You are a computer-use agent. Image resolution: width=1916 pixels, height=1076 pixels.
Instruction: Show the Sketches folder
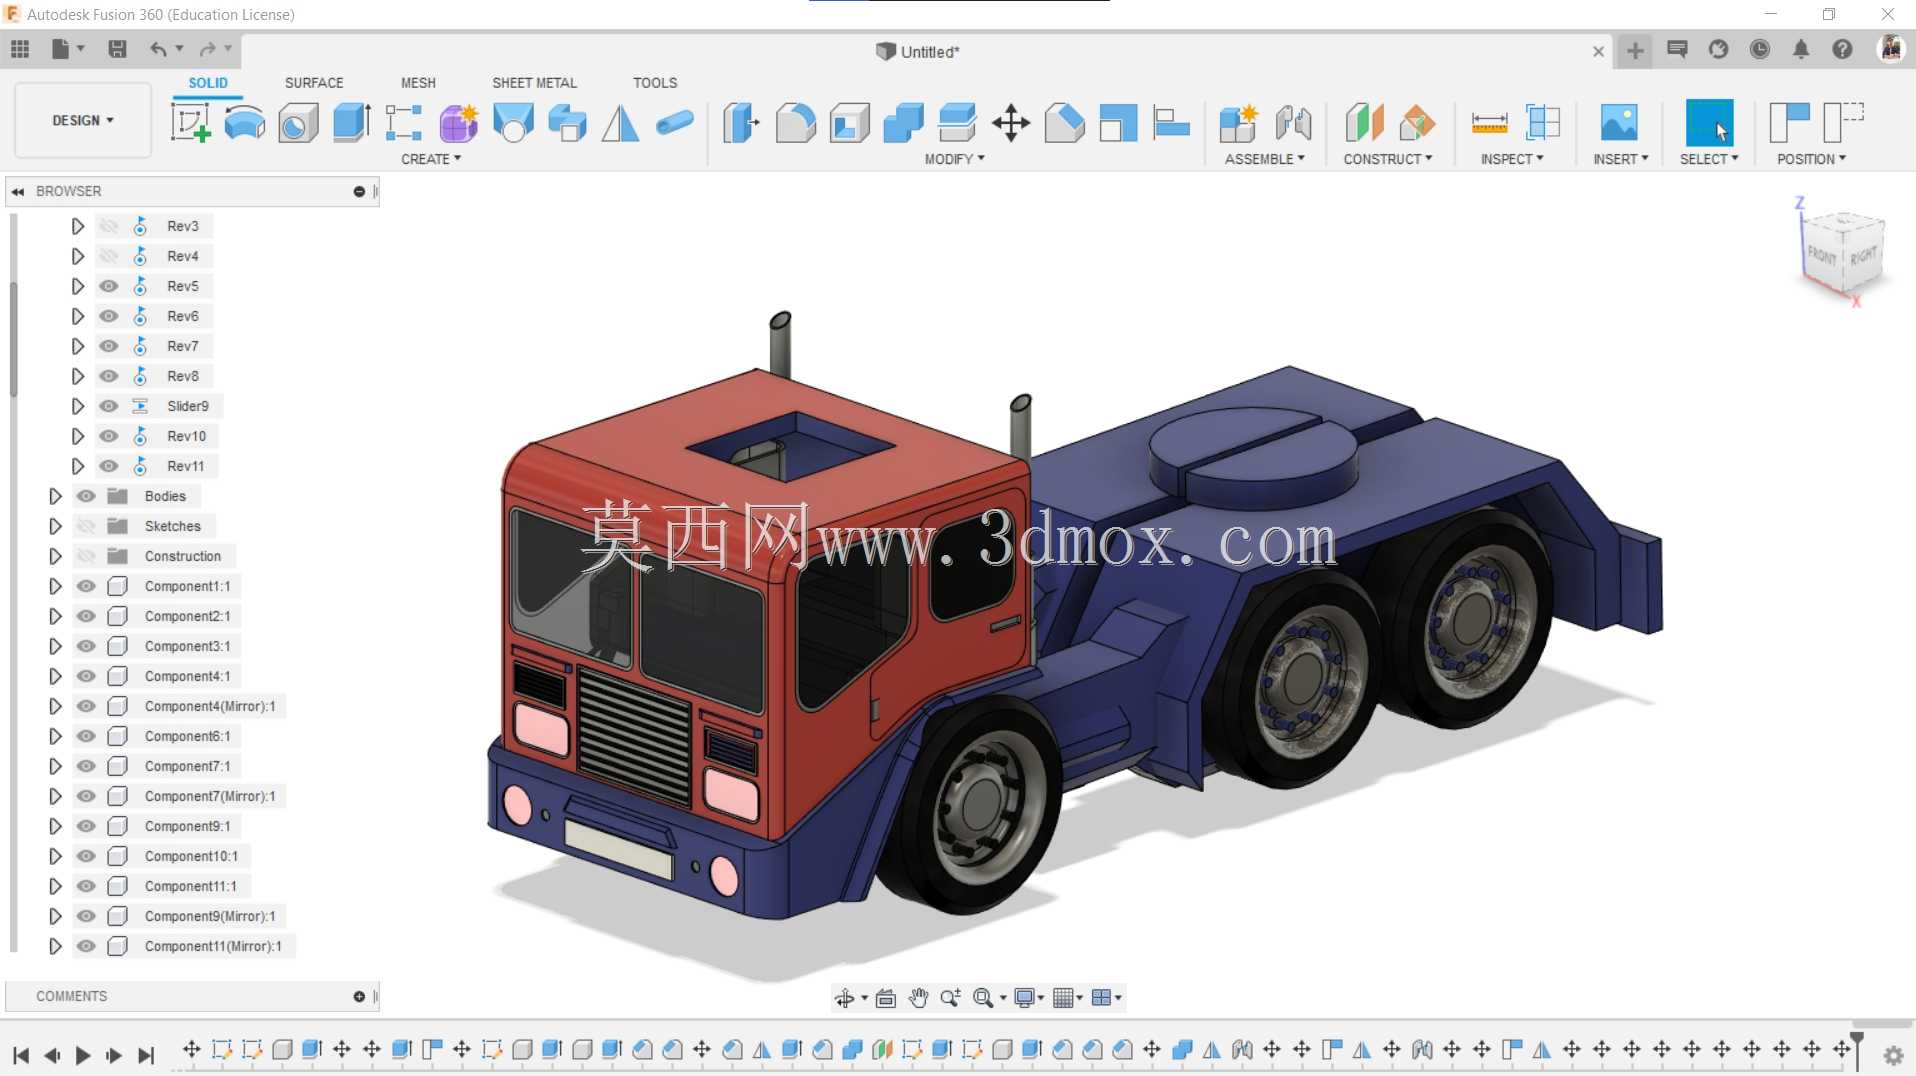(86, 526)
